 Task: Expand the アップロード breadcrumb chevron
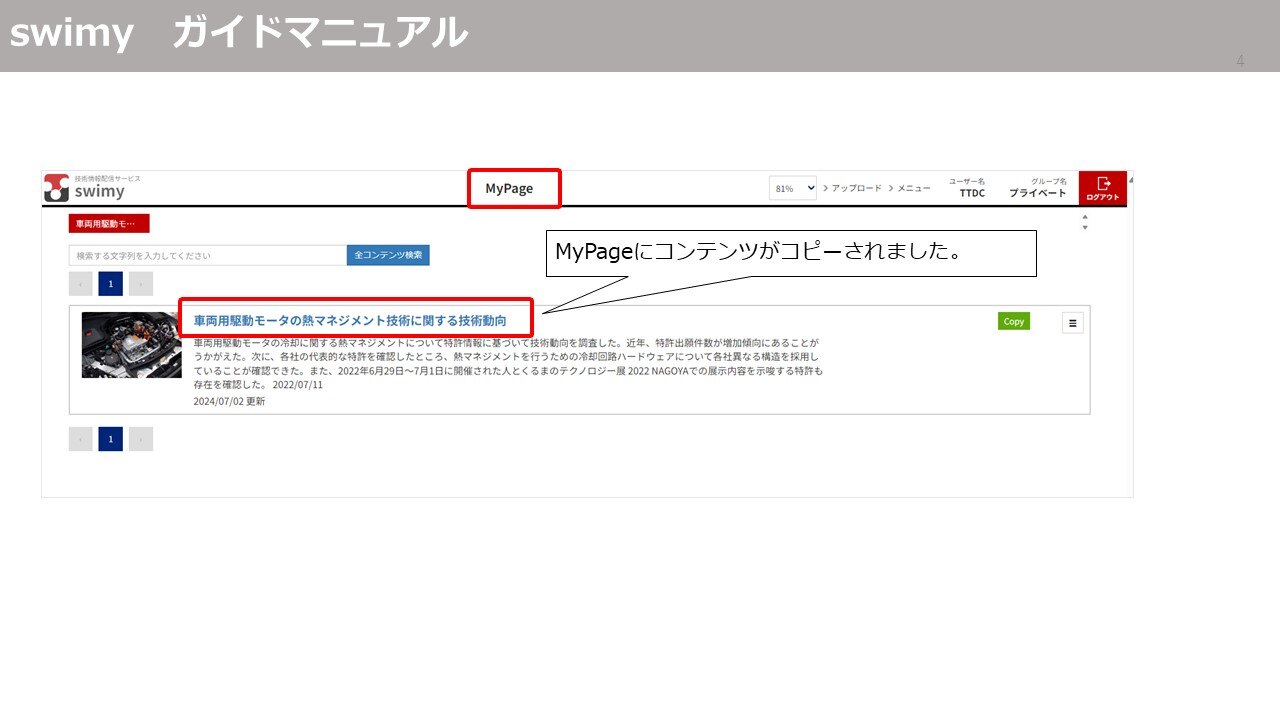[825, 186]
